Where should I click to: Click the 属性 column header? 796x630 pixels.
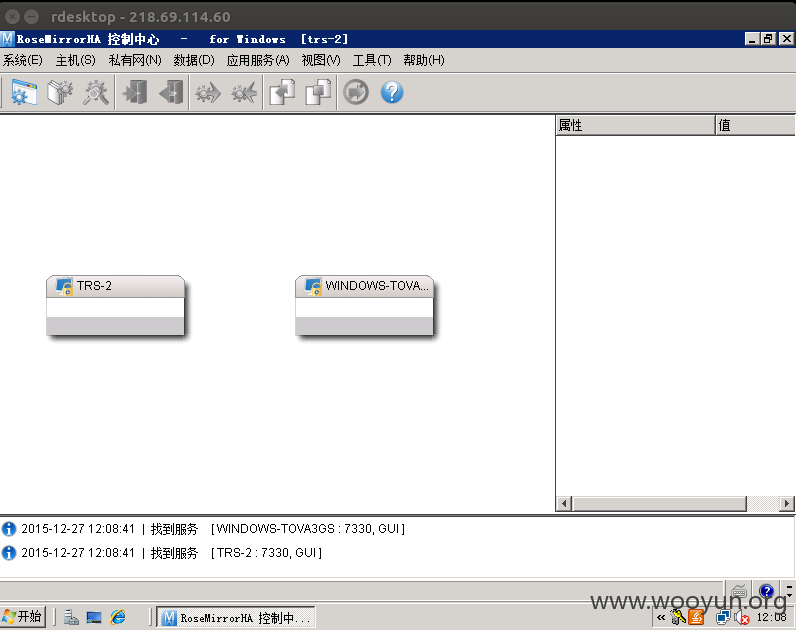tap(636, 125)
